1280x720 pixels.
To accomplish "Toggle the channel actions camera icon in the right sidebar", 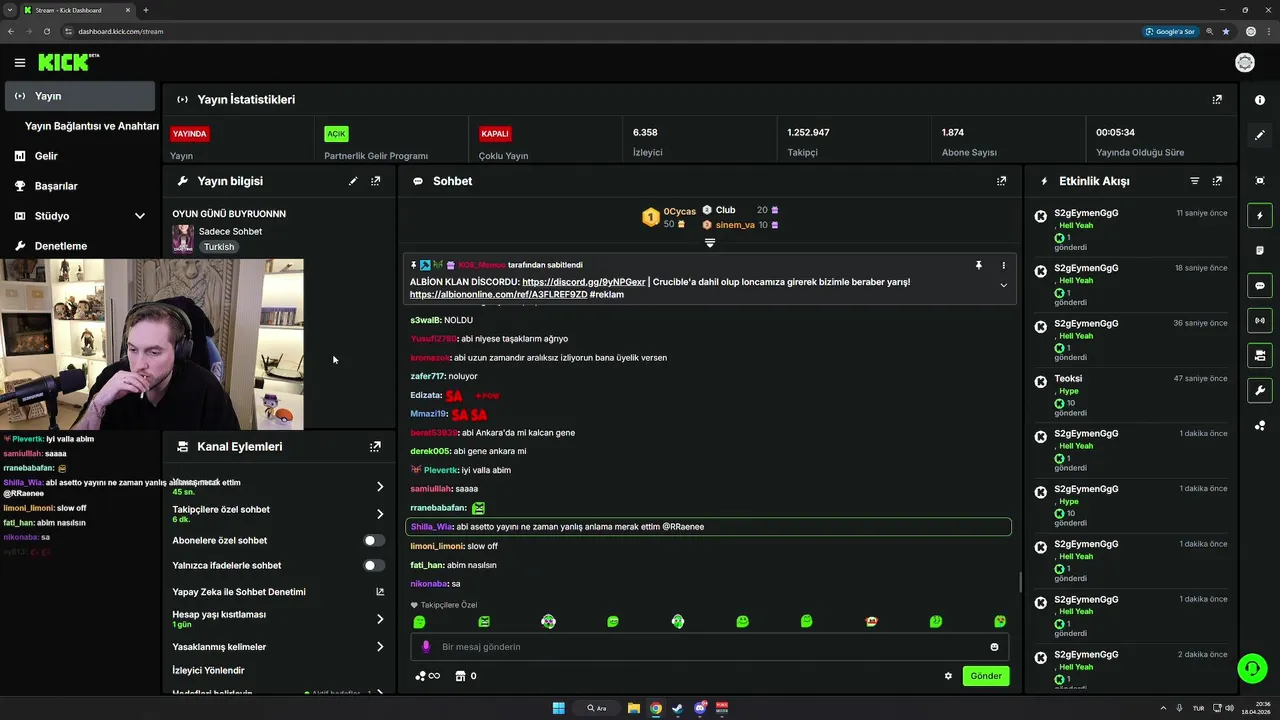I will (x=1260, y=355).
